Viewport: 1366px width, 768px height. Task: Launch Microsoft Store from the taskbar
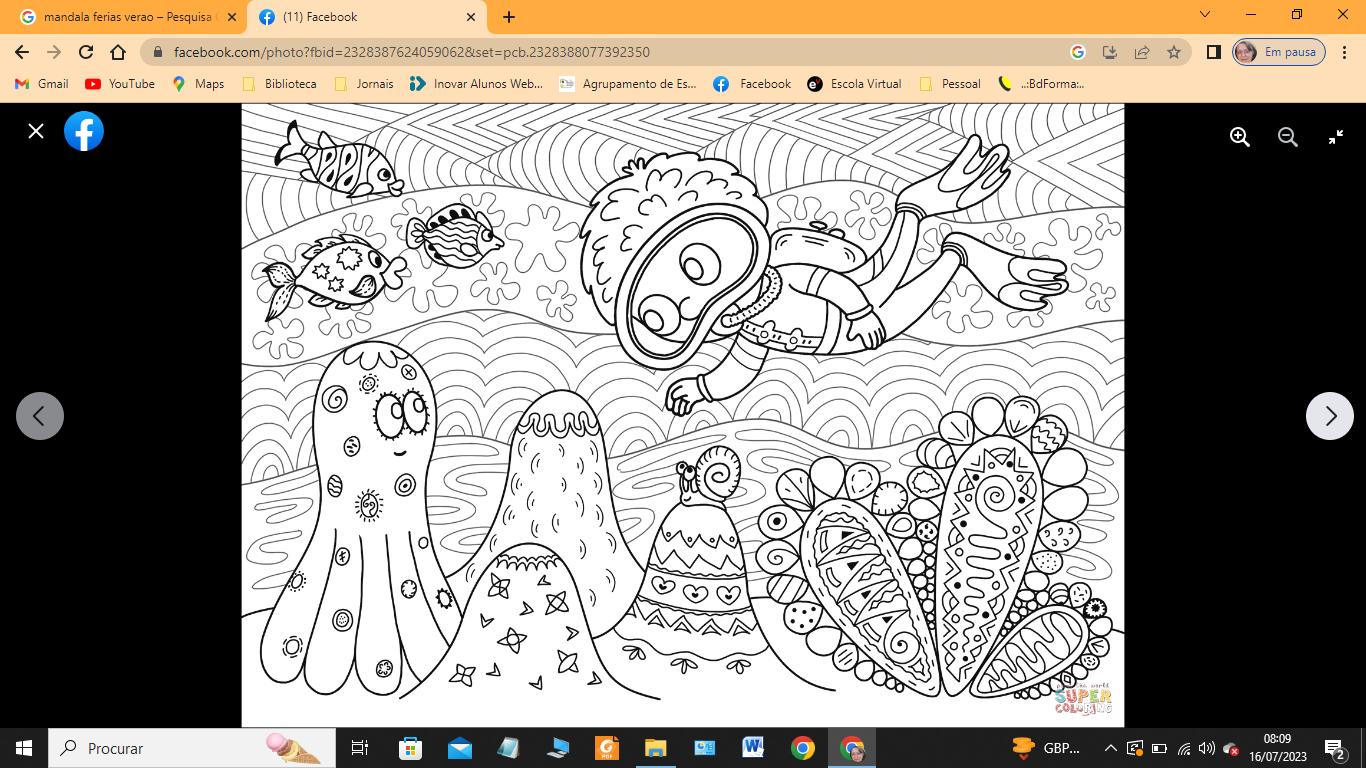[x=410, y=748]
